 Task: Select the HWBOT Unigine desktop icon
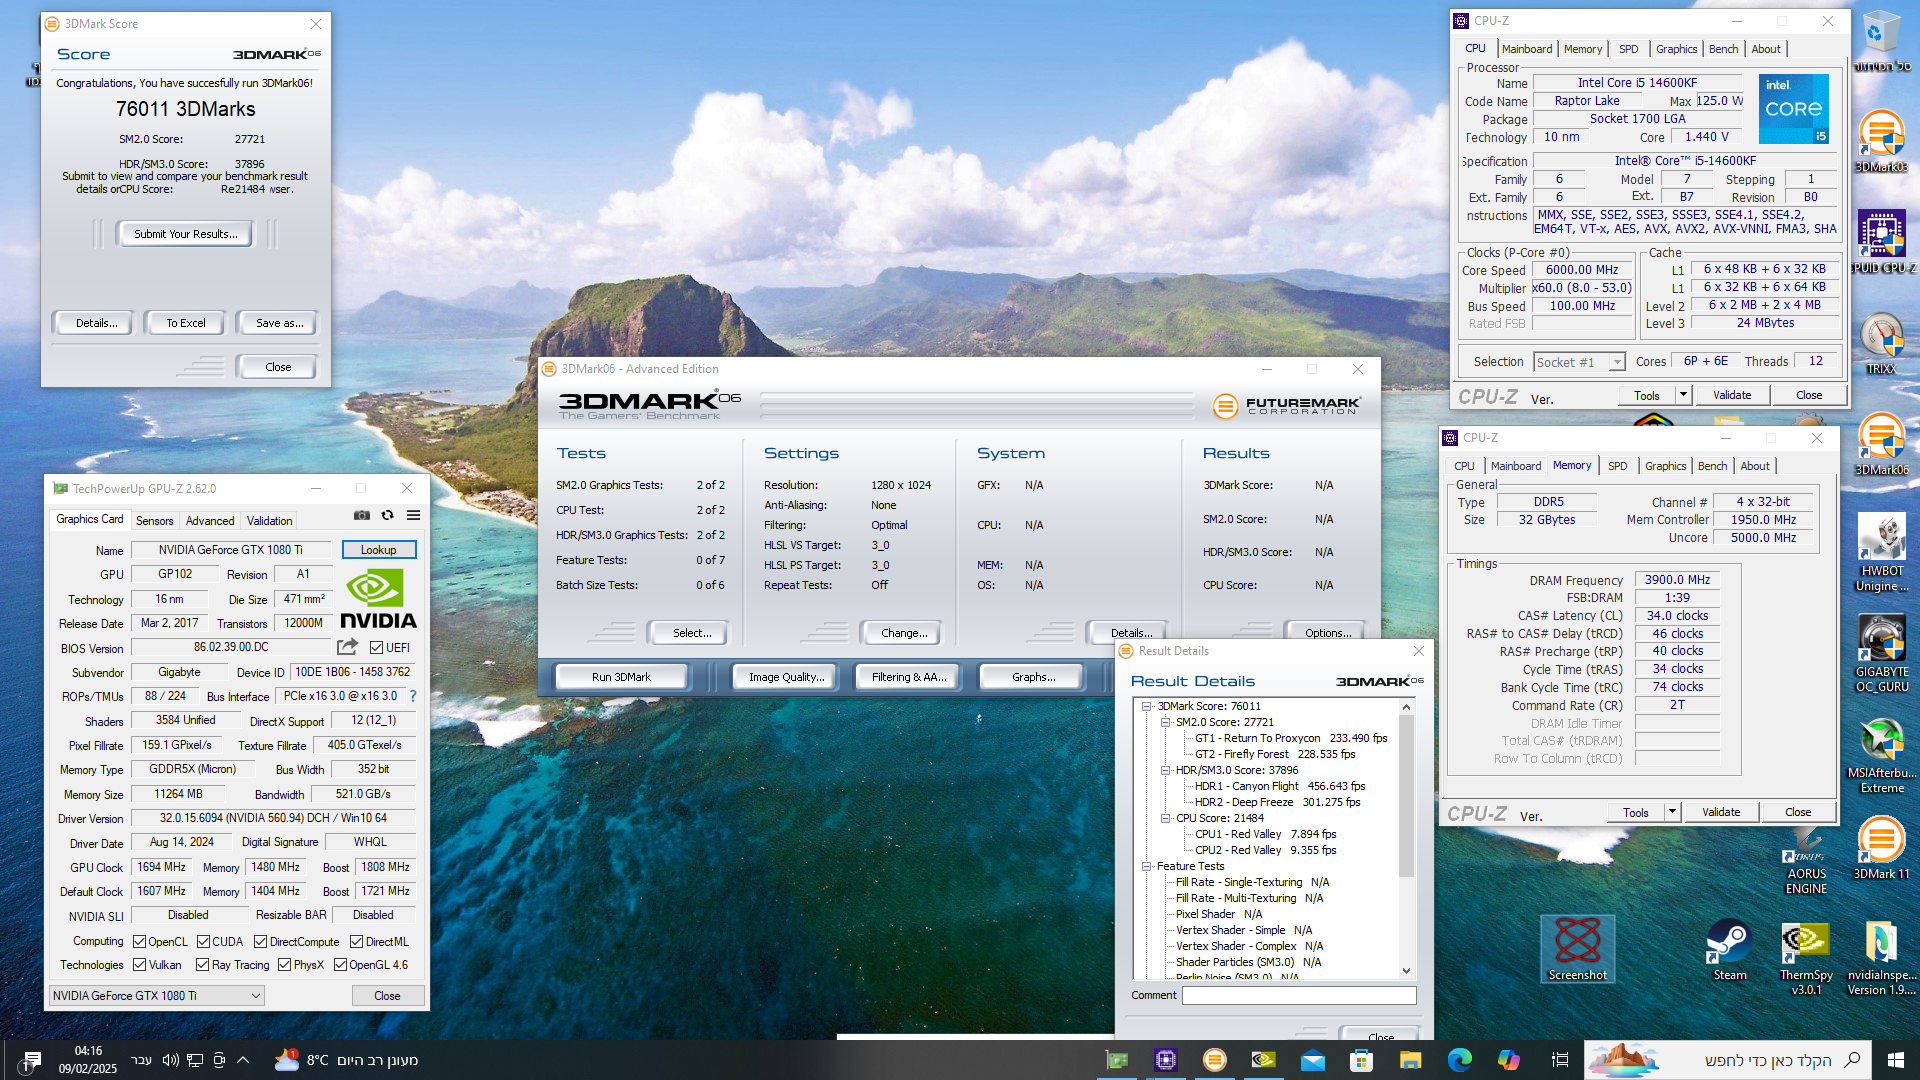coord(1881,553)
